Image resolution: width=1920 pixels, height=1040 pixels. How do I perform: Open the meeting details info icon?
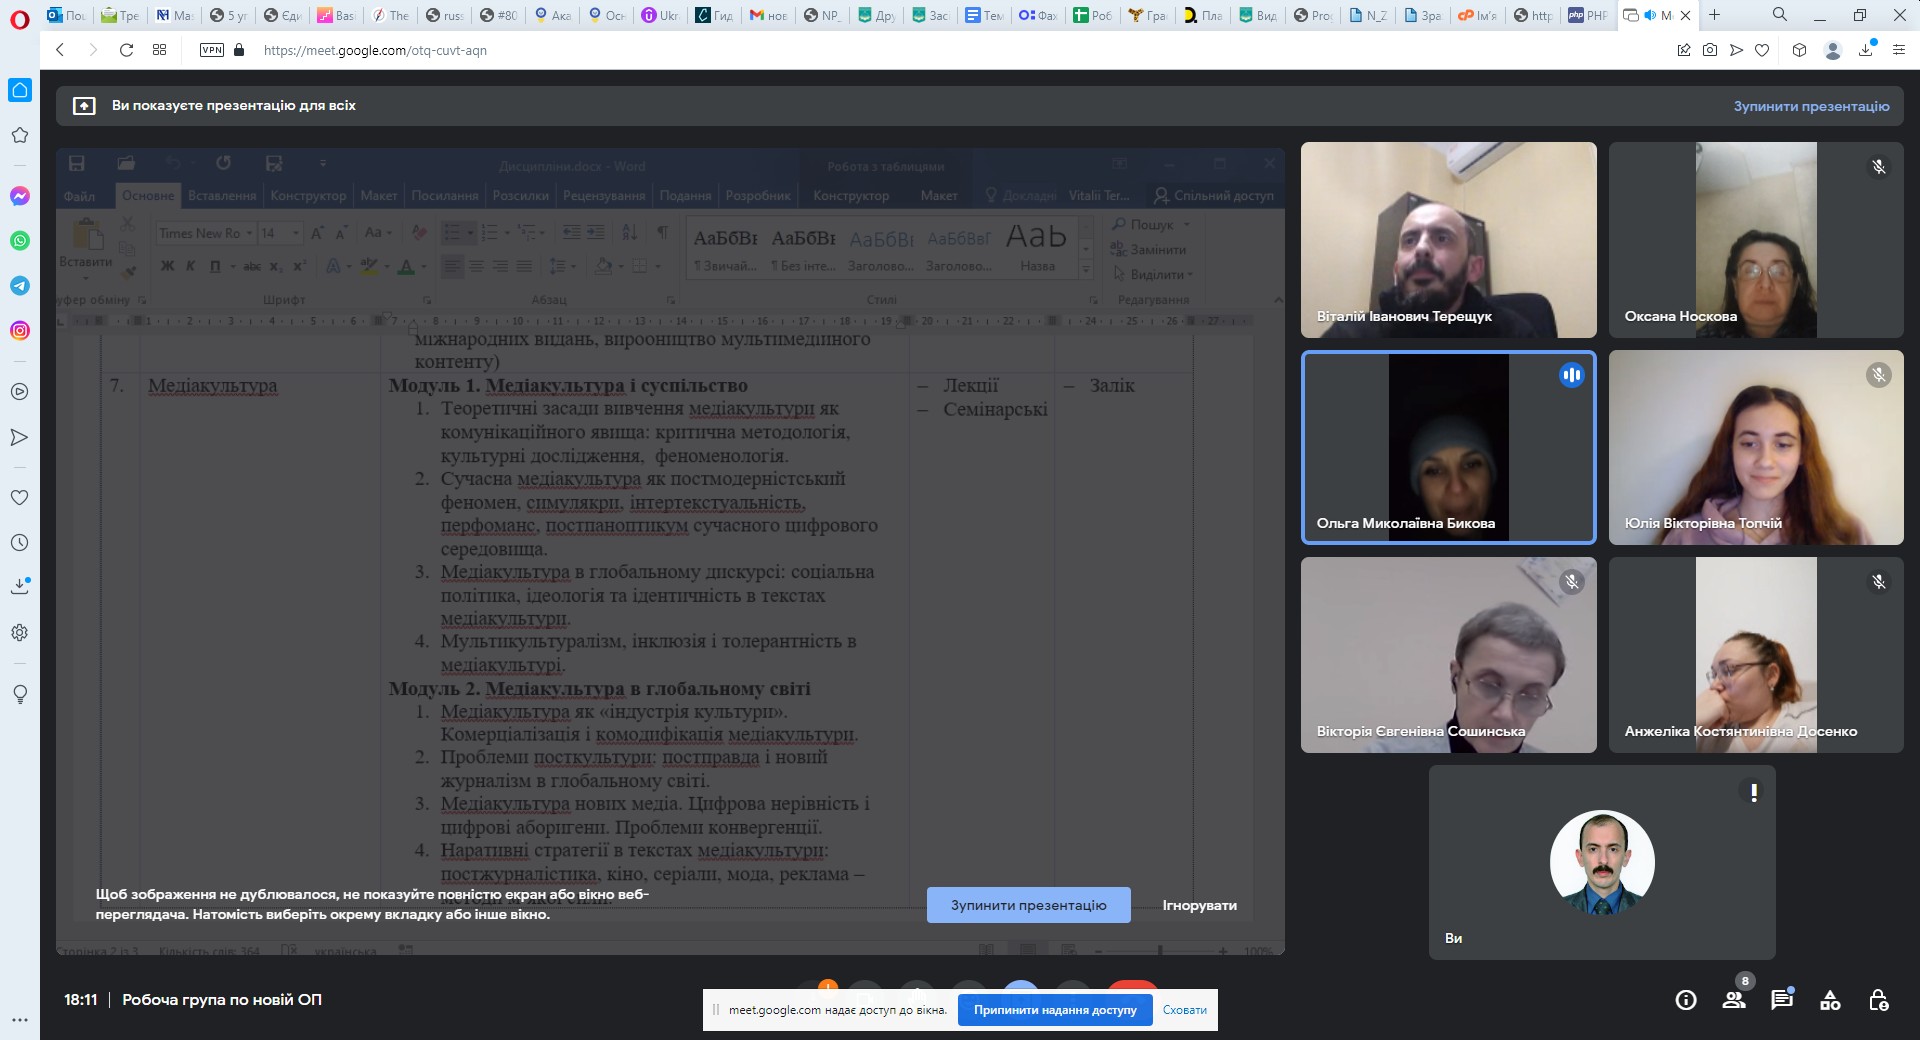(1686, 1000)
